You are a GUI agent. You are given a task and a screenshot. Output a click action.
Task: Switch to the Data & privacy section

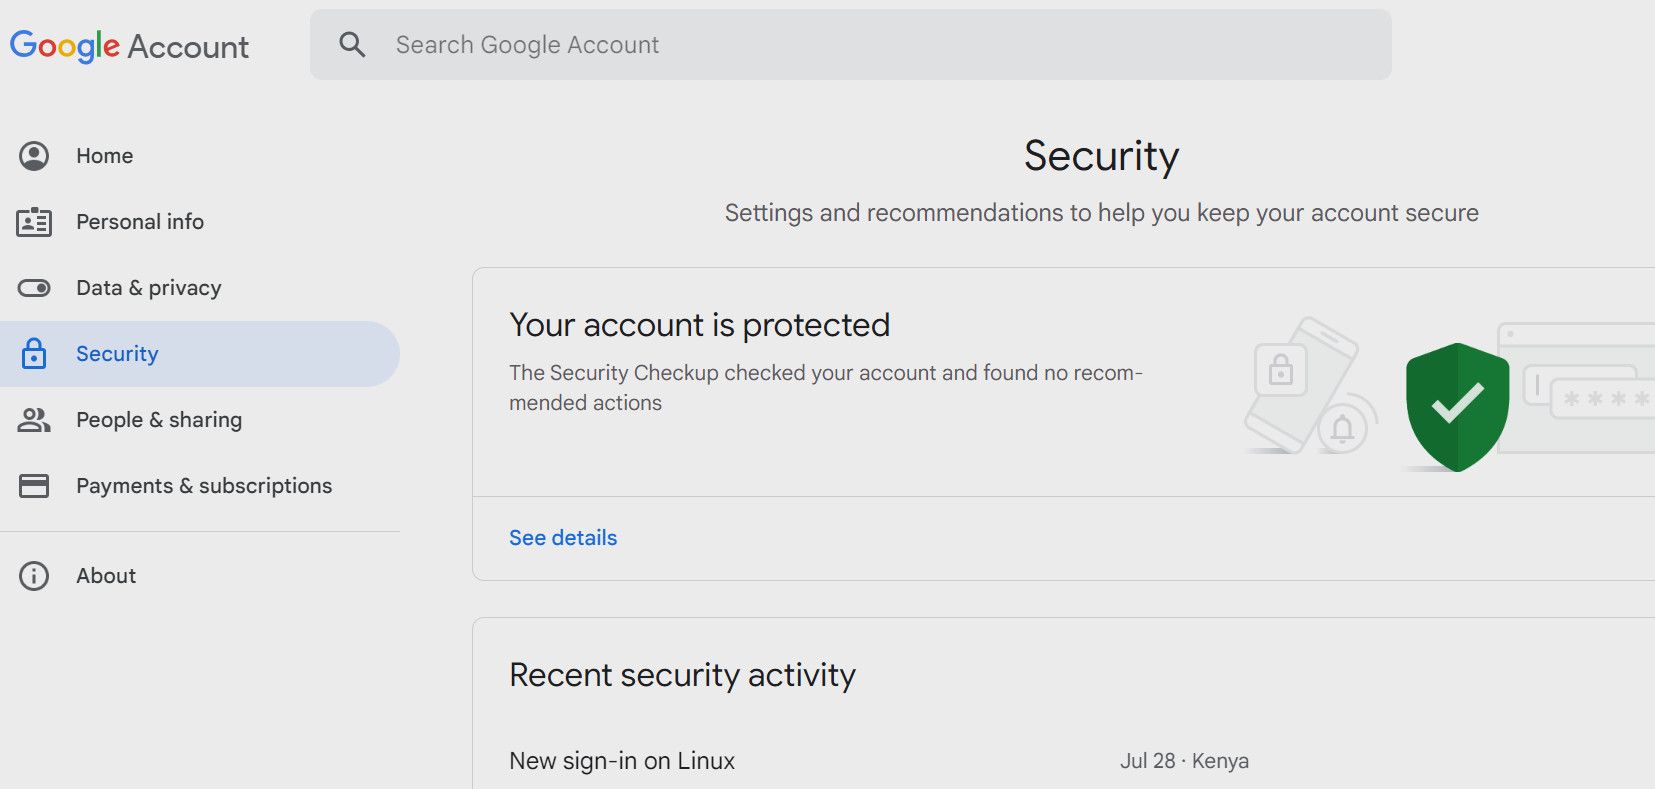148,287
